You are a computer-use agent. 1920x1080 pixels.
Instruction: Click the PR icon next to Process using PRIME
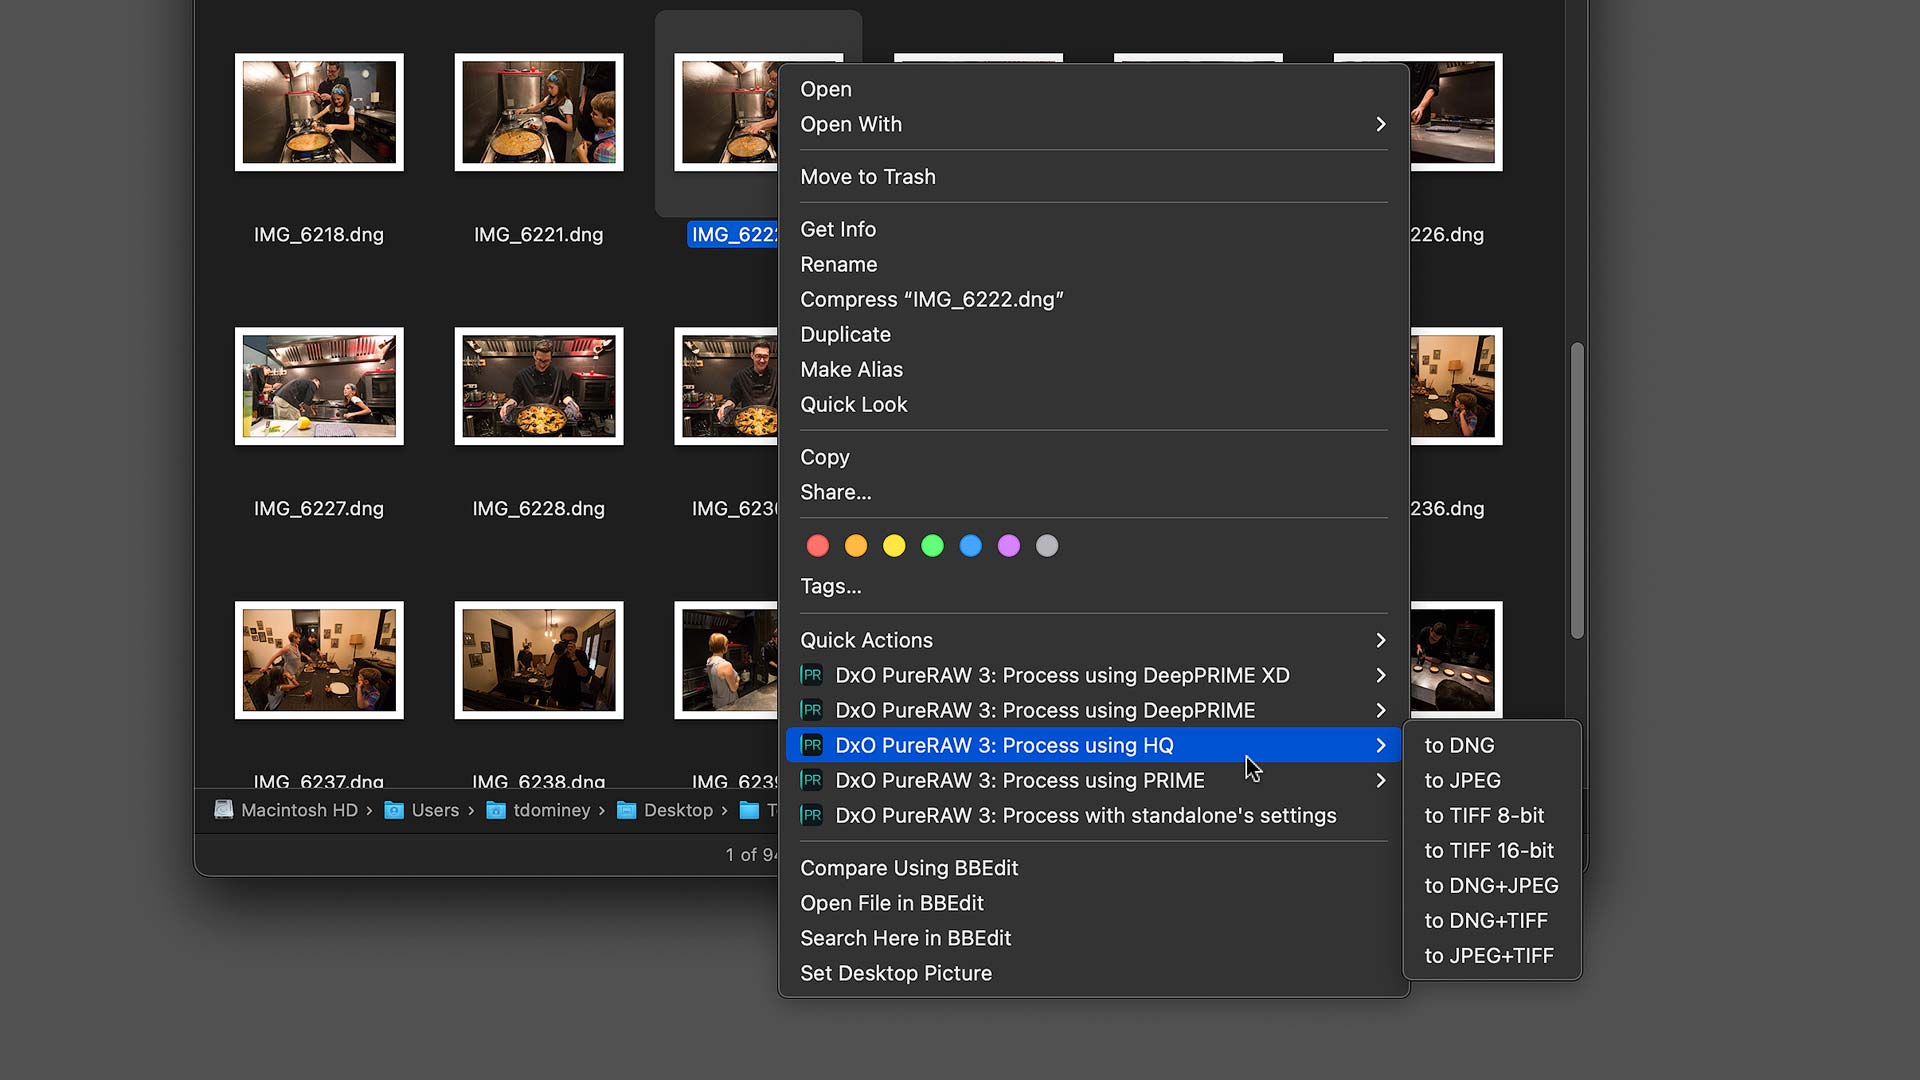click(812, 780)
